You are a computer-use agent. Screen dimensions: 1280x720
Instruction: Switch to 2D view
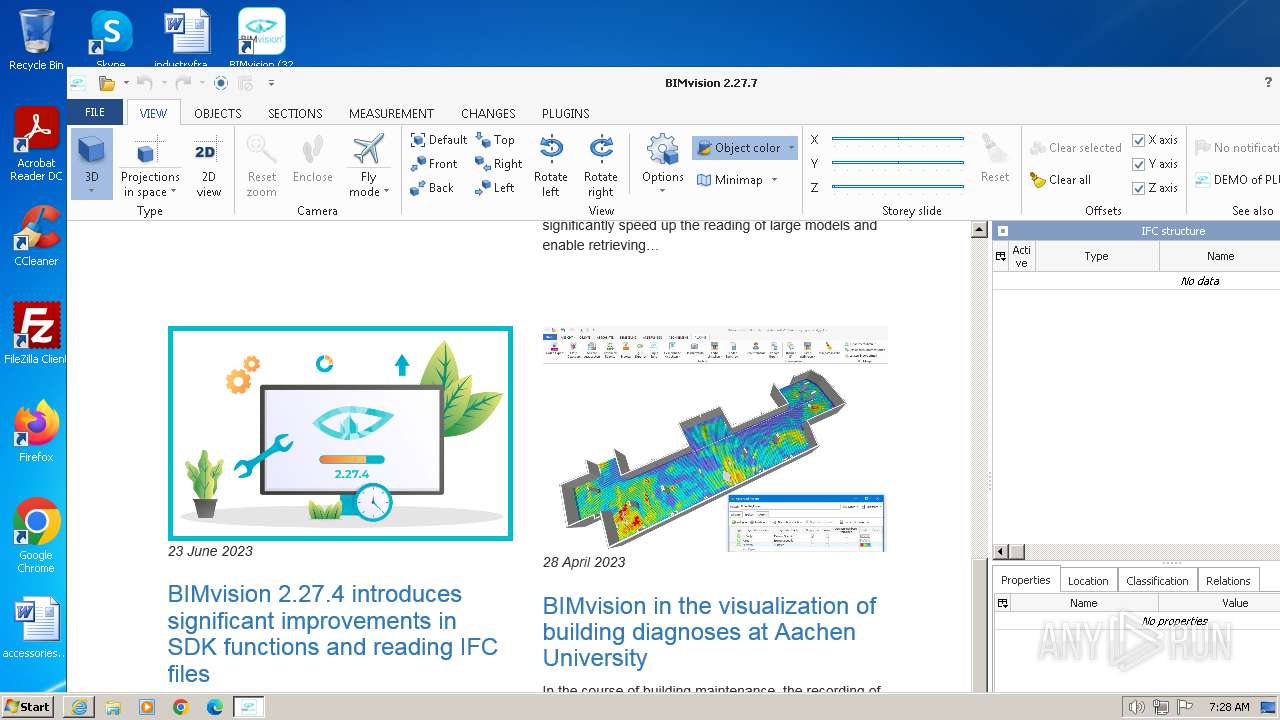207,165
